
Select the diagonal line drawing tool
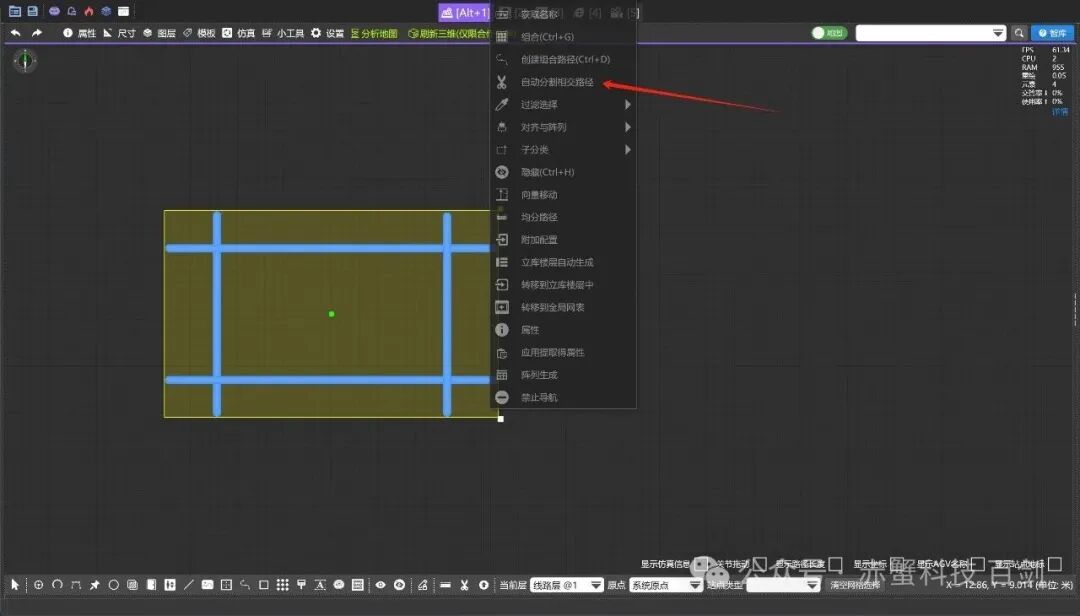pyautogui.click(x=189, y=585)
